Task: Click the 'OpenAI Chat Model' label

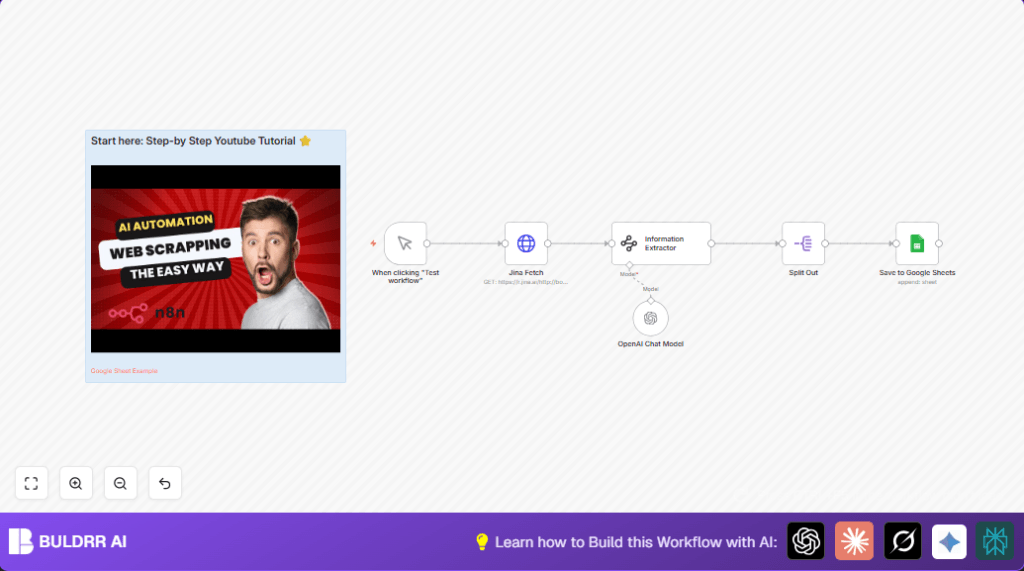Action: click(650, 344)
